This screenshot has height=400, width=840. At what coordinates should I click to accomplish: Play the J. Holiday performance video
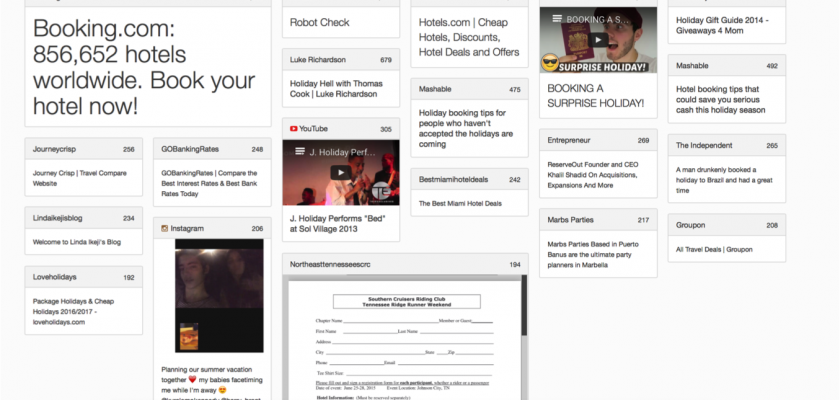click(x=340, y=173)
